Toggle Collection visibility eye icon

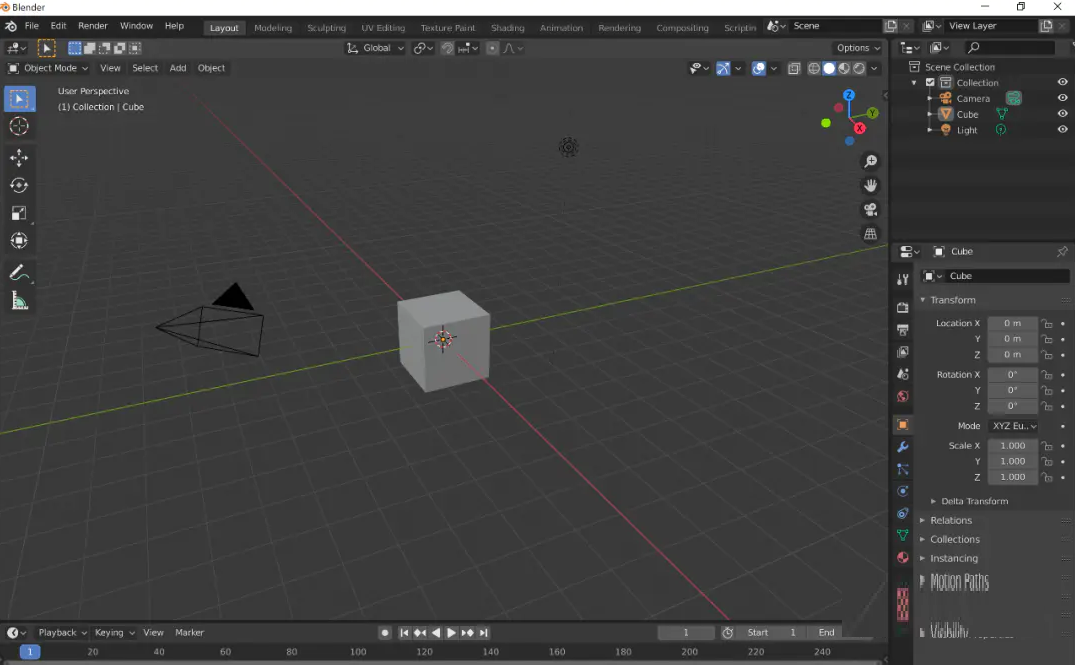[1063, 82]
